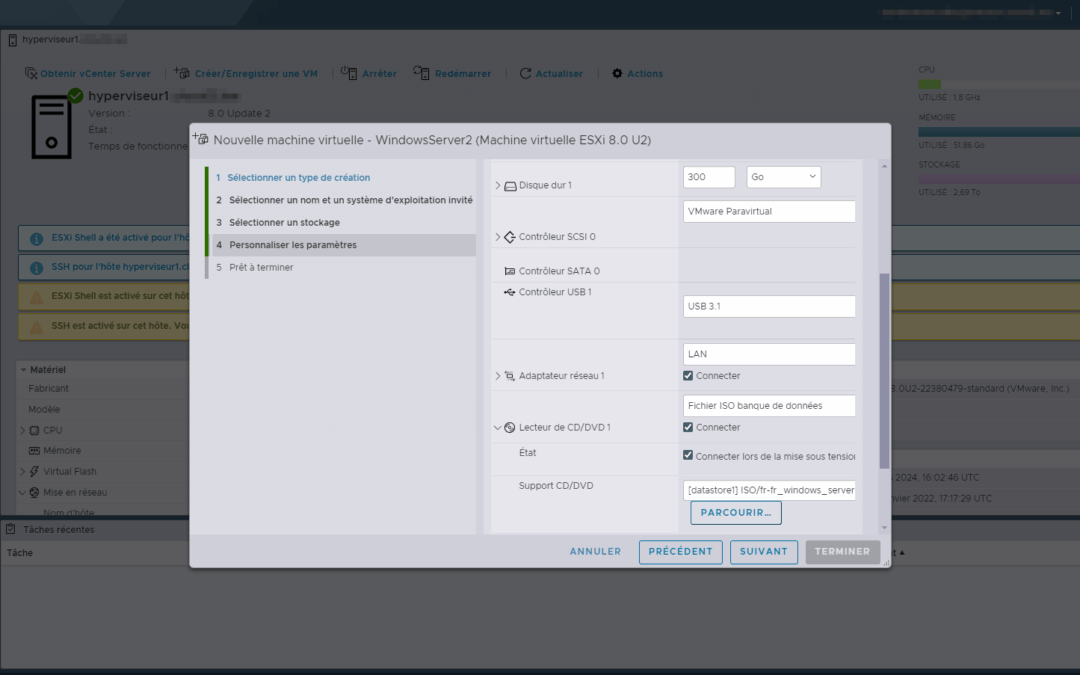Click the MÉMOIRE usage bar

pos(999,132)
